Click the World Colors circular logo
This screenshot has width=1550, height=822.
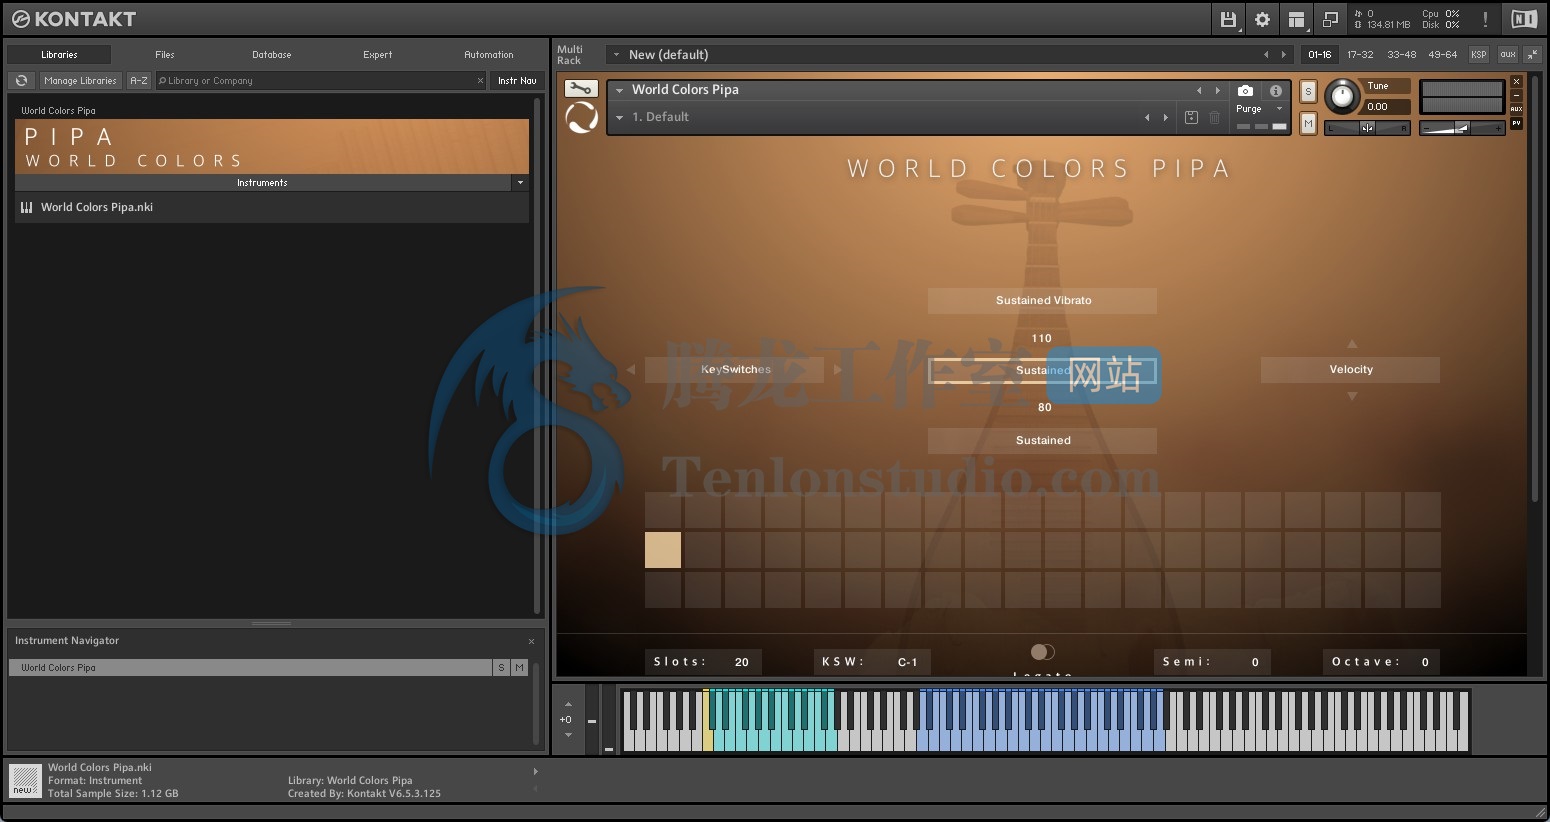pyautogui.click(x=582, y=119)
